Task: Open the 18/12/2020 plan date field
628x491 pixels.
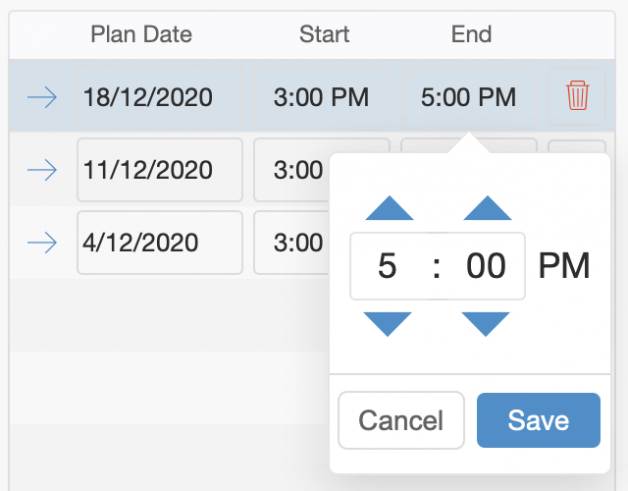Action: point(160,97)
